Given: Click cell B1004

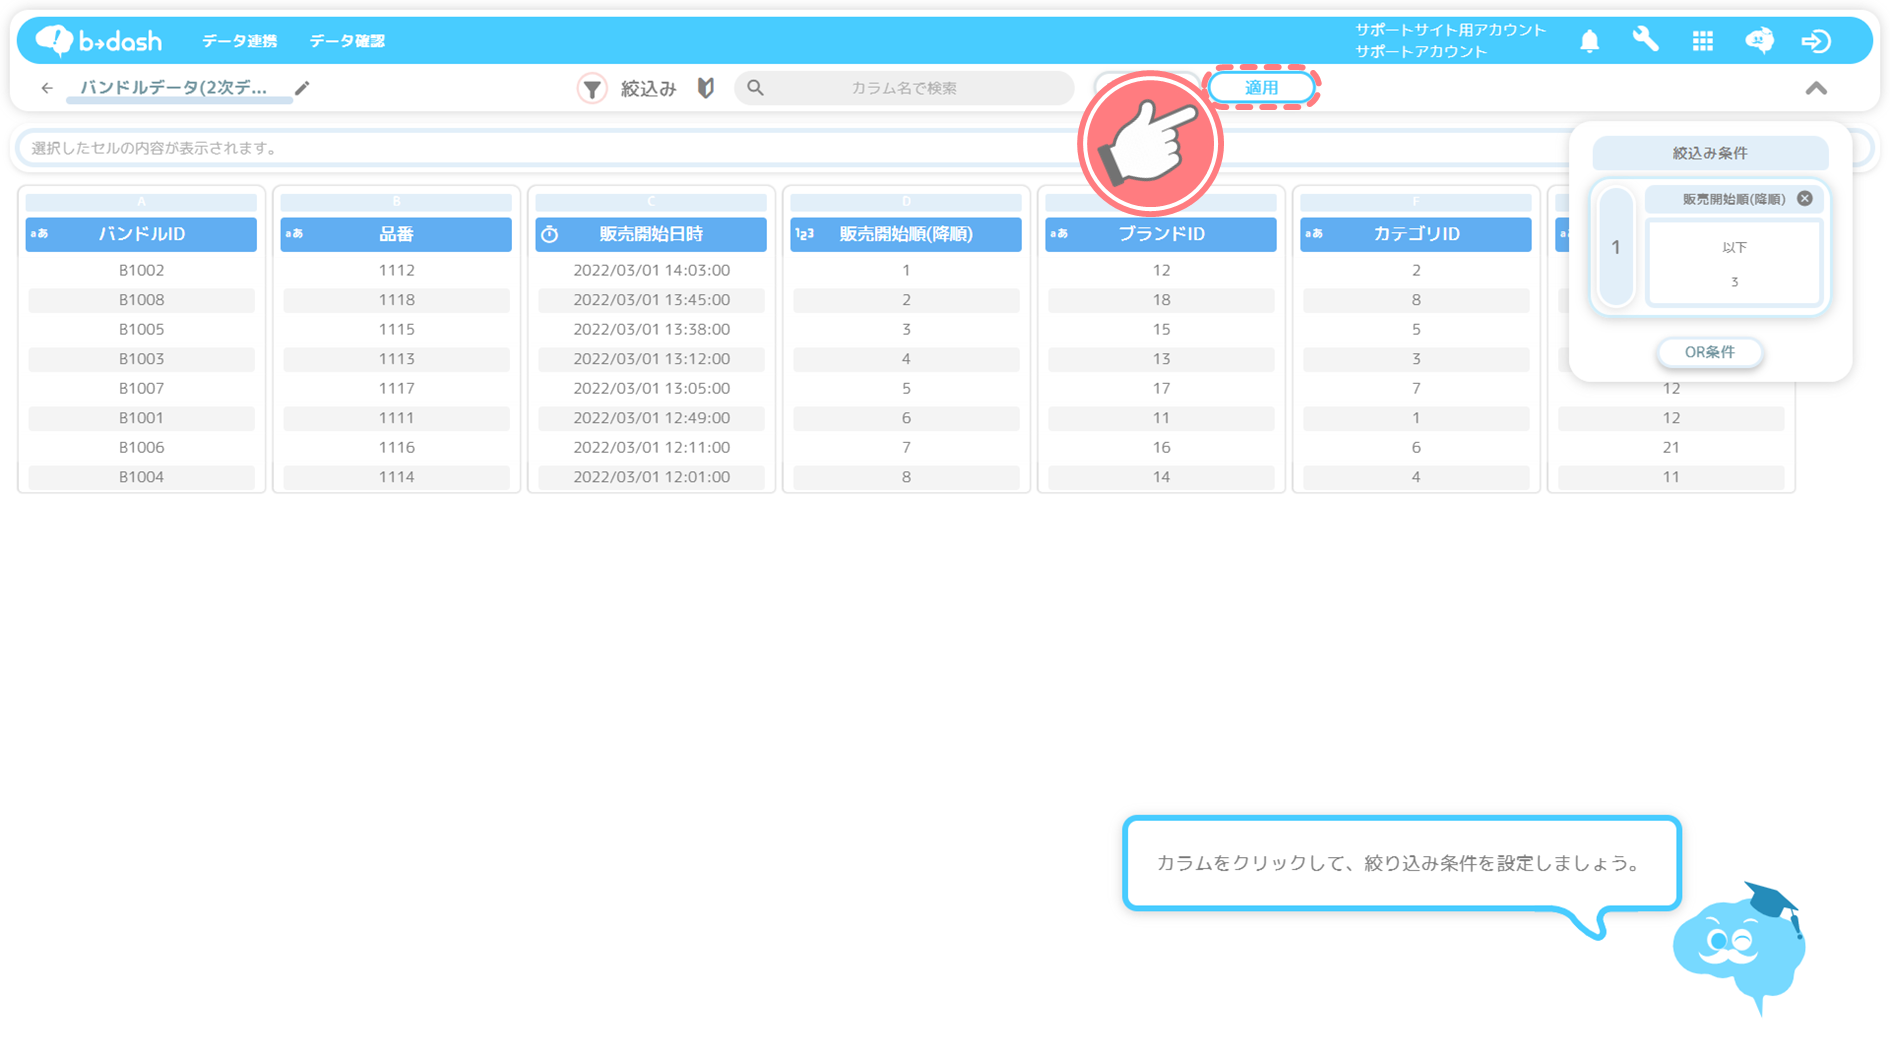Looking at the screenshot, I should coord(141,477).
